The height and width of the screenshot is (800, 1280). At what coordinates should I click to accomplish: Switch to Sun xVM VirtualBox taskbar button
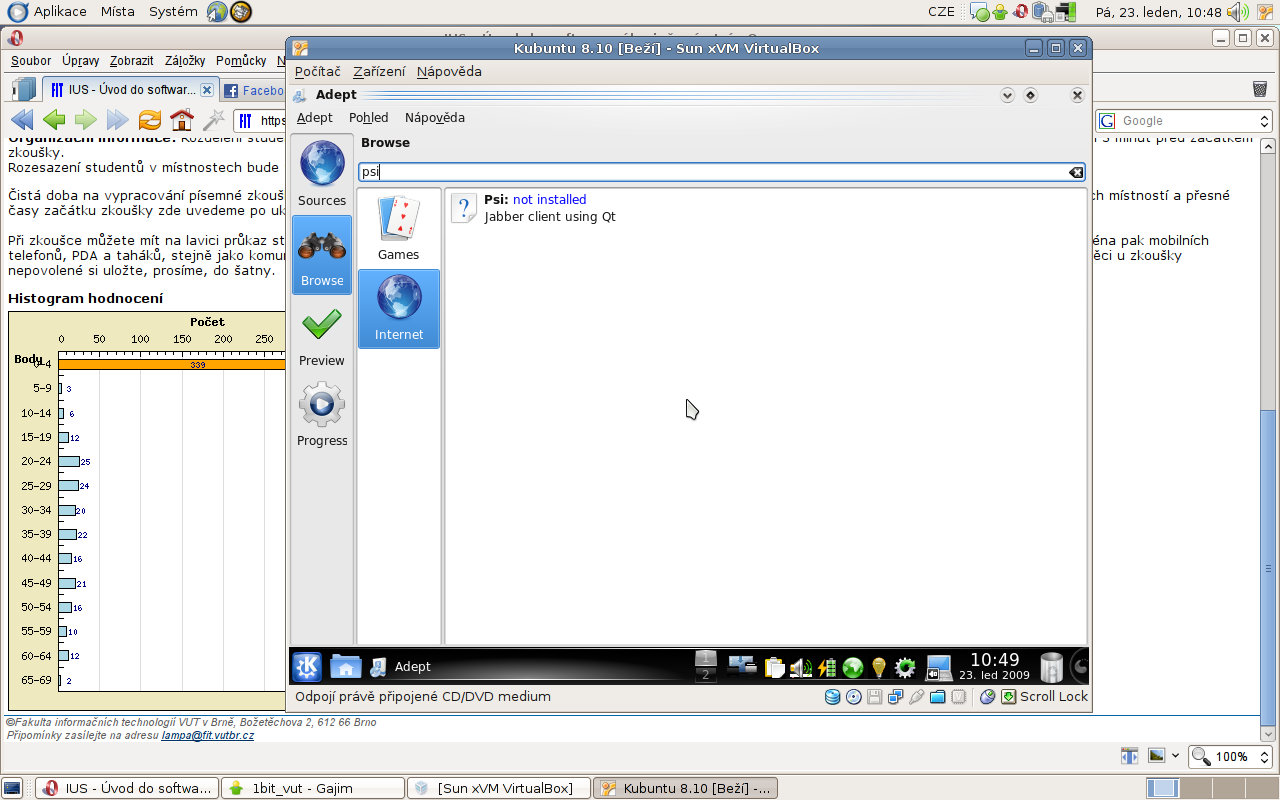point(498,788)
